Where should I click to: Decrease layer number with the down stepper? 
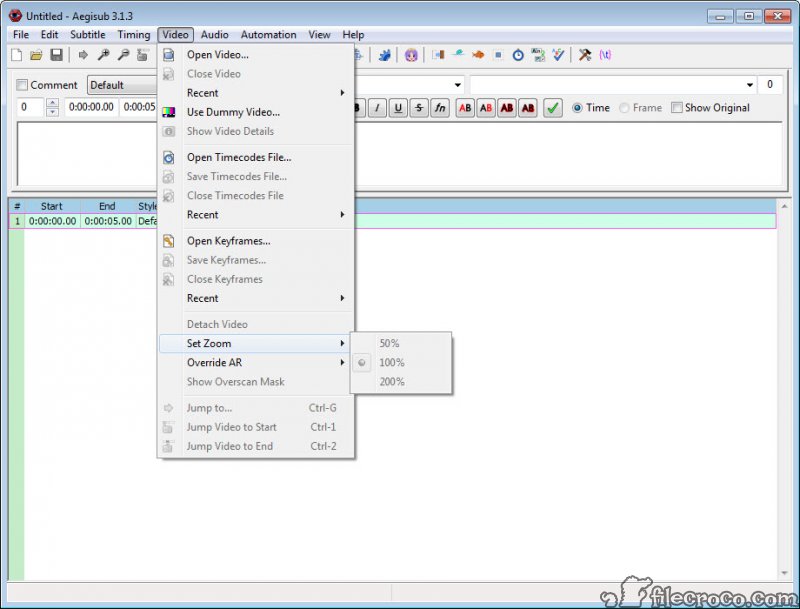tap(52, 112)
